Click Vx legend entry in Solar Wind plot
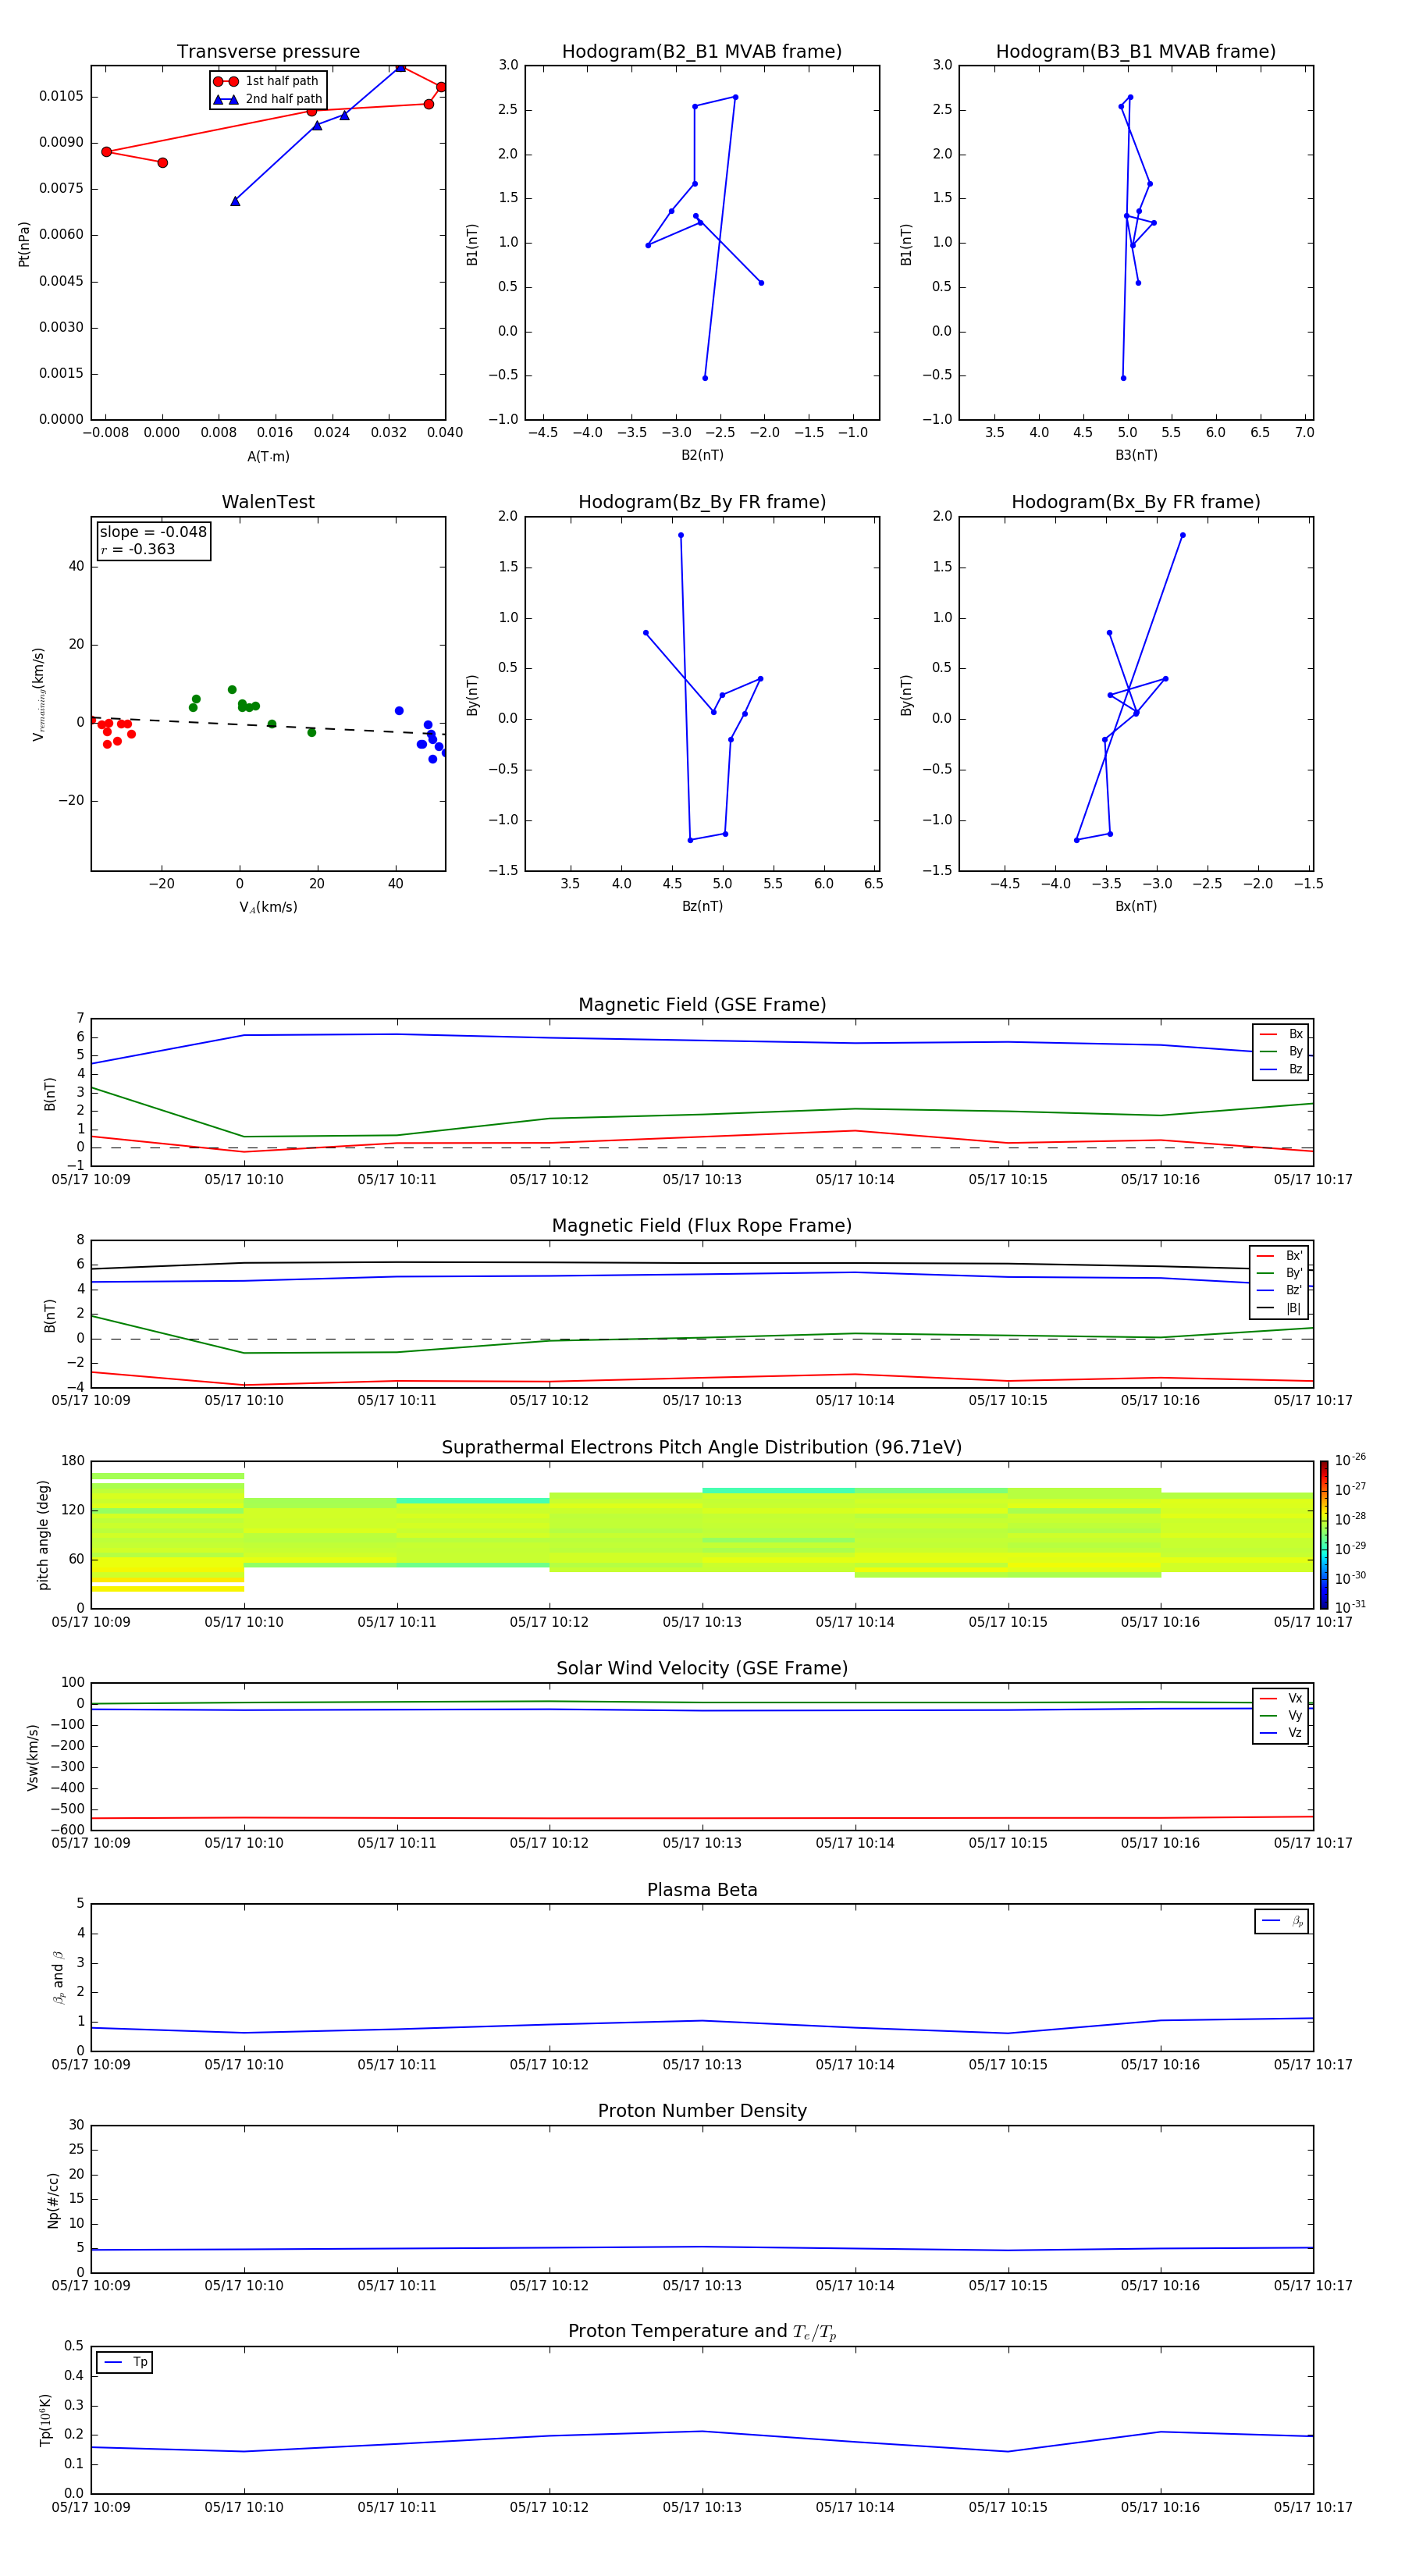Viewport: 1405px width, 2576px height. 1281,1698
